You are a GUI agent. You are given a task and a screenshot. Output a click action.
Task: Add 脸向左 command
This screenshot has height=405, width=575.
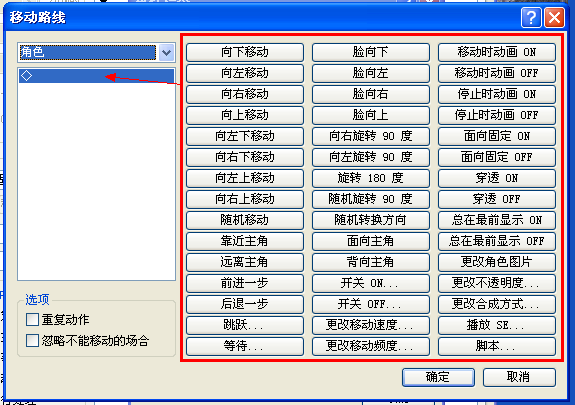click(371, 73)
